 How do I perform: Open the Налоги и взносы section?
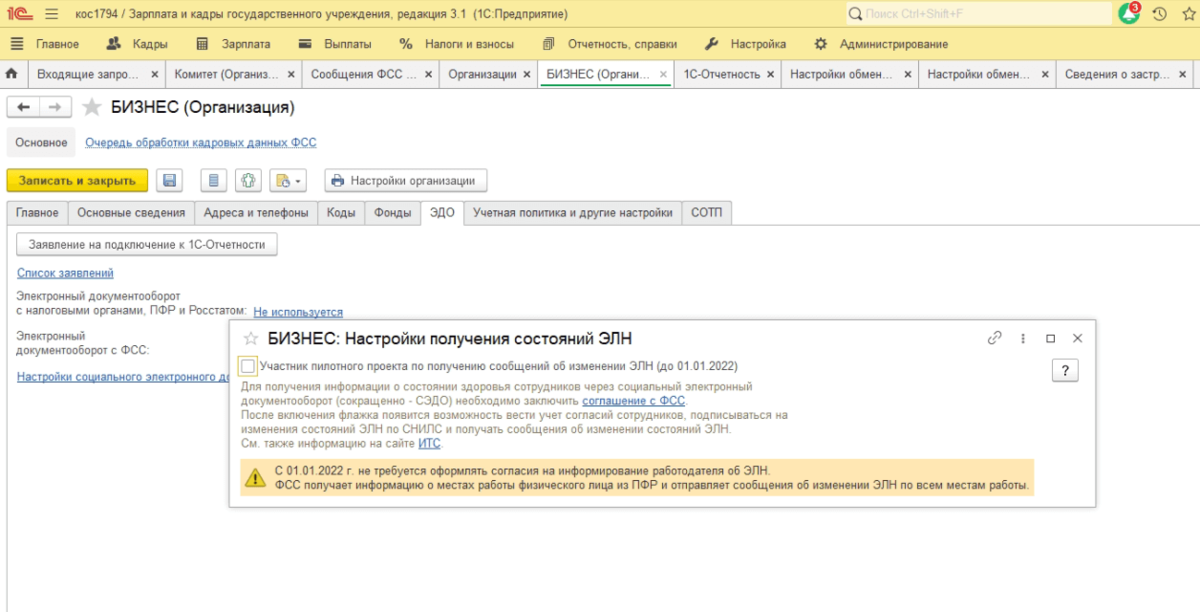tap(456, 44)
